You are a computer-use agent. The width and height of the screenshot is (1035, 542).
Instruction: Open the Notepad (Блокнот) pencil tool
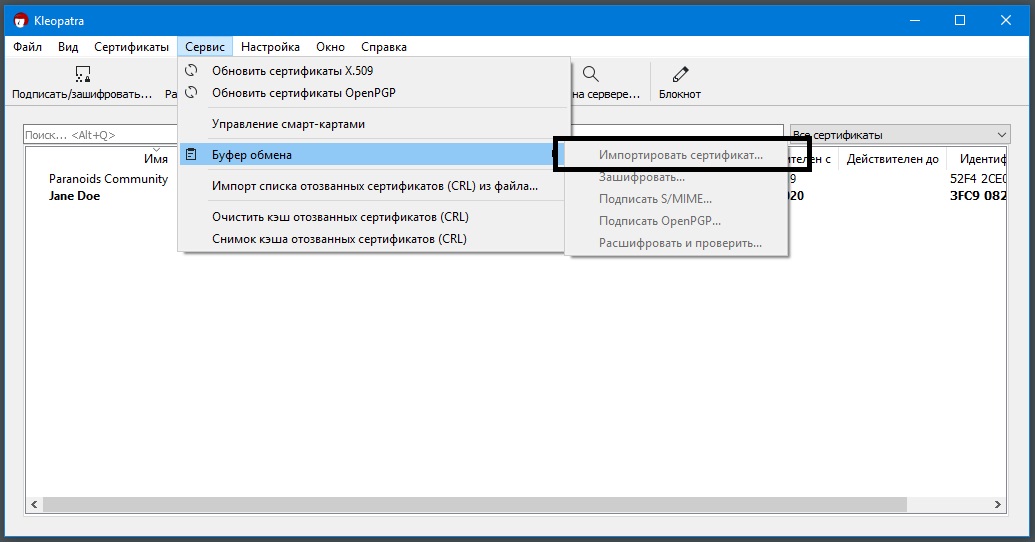680,74
